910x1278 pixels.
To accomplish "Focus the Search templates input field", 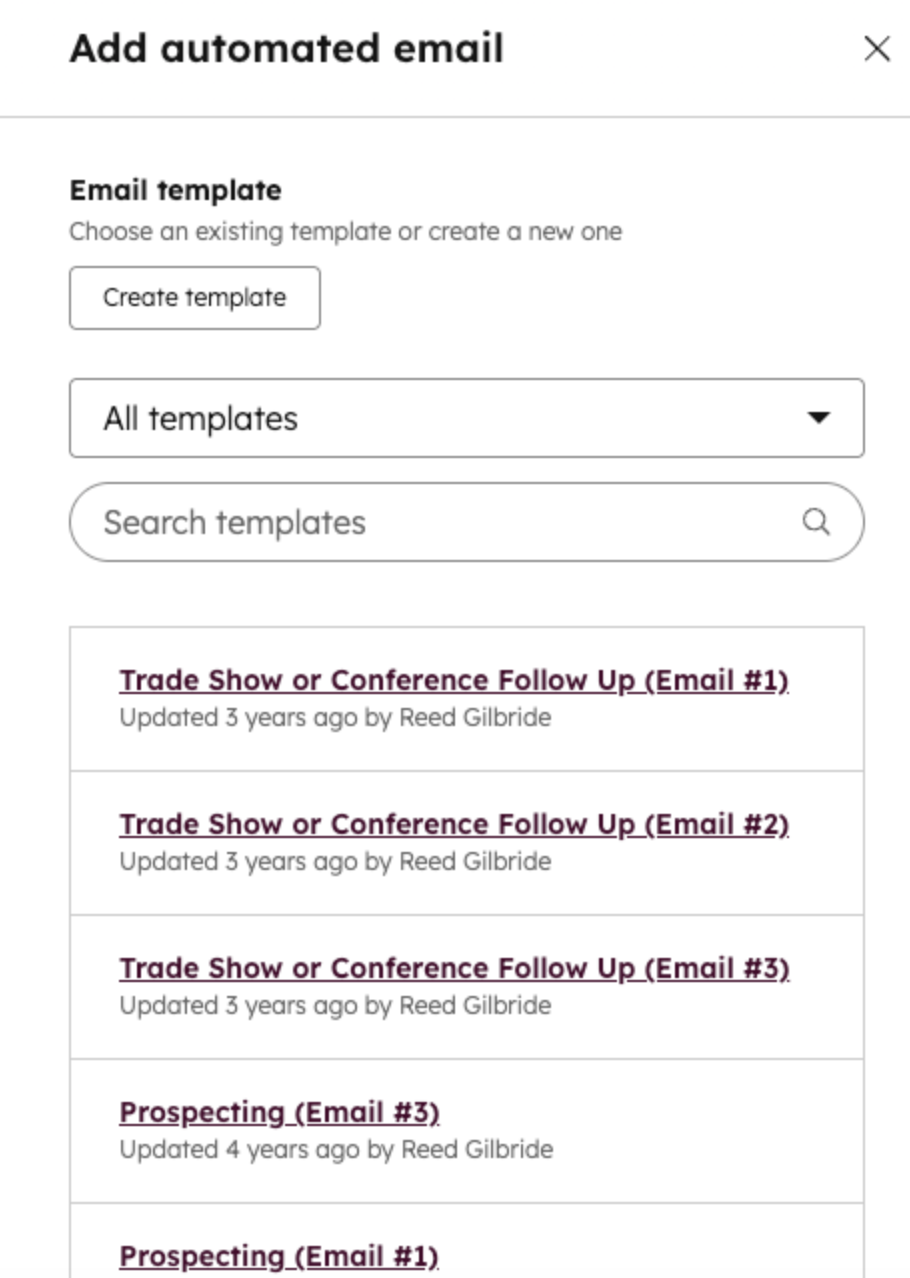I will 440,522.
